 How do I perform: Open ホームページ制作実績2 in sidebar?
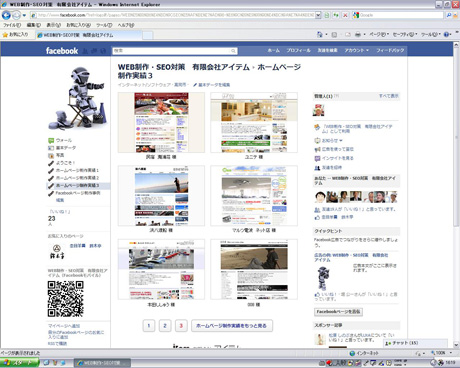77,178
